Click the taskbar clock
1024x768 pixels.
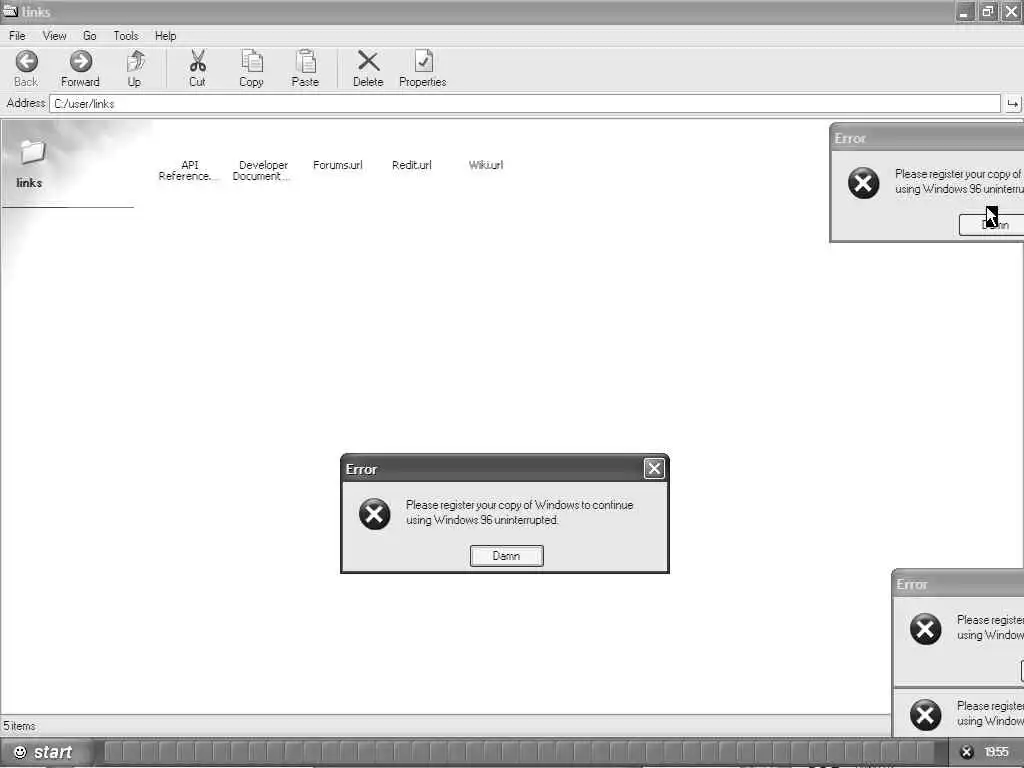[x=997, y=752]
